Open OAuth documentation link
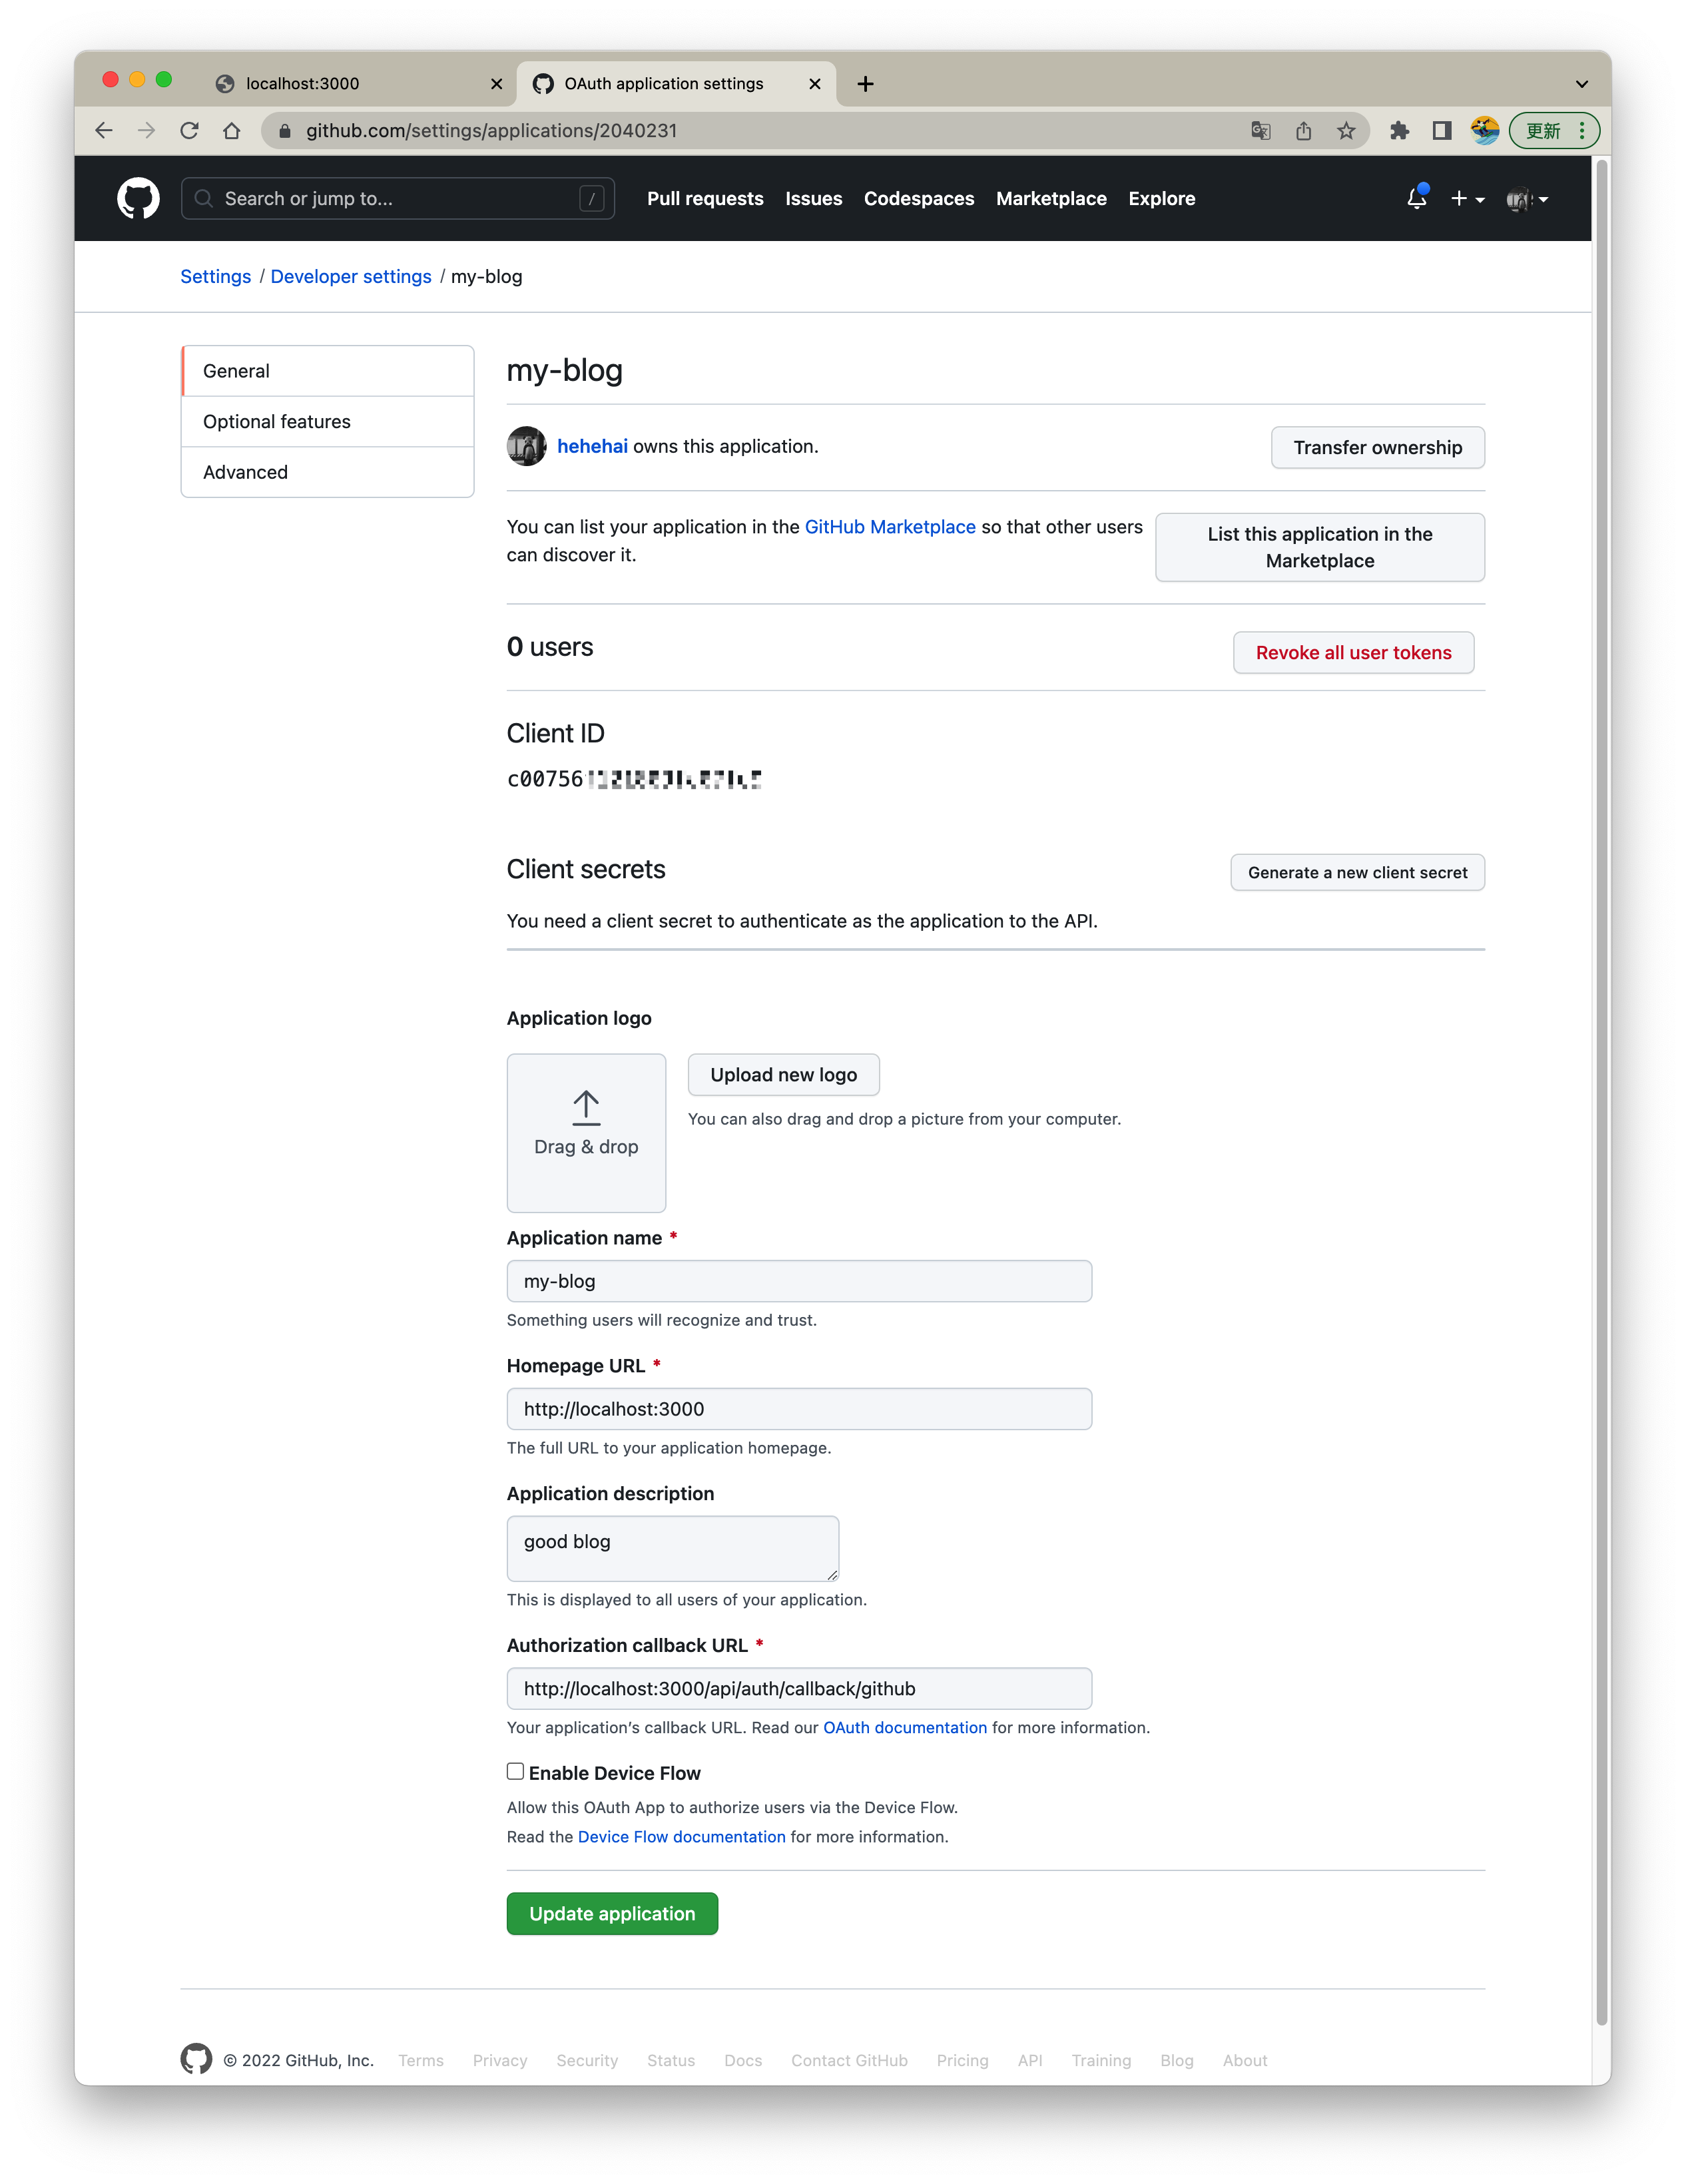 point(905,1727)
